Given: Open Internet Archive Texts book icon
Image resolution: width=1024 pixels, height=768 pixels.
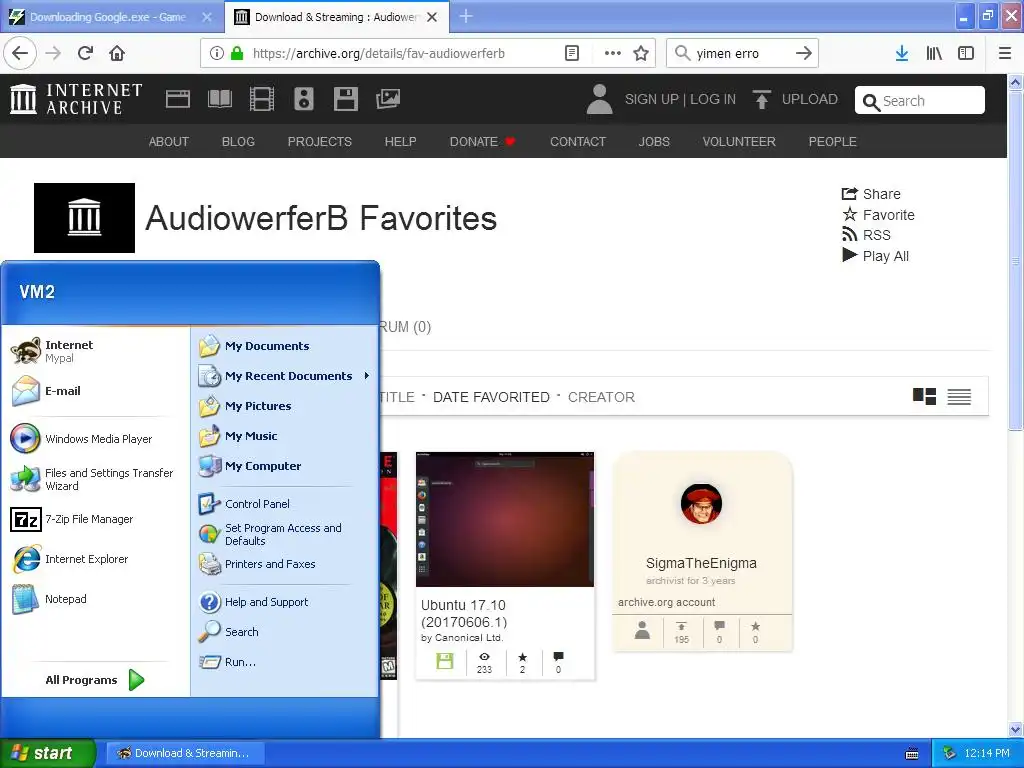Looking at the screenshot, I should [219, 99].
